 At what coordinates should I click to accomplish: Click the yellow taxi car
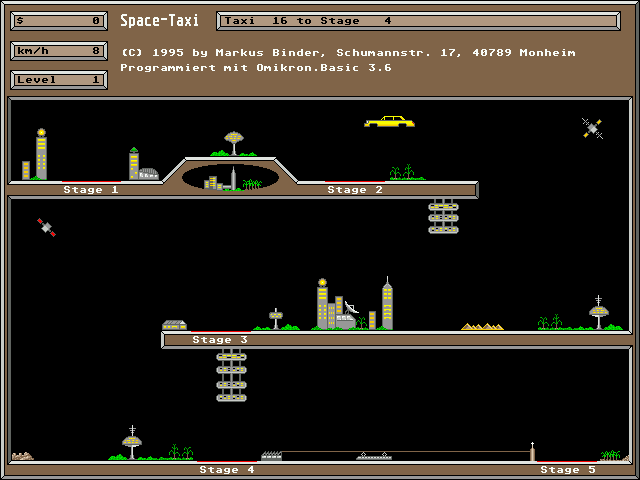tap(389, 121)
